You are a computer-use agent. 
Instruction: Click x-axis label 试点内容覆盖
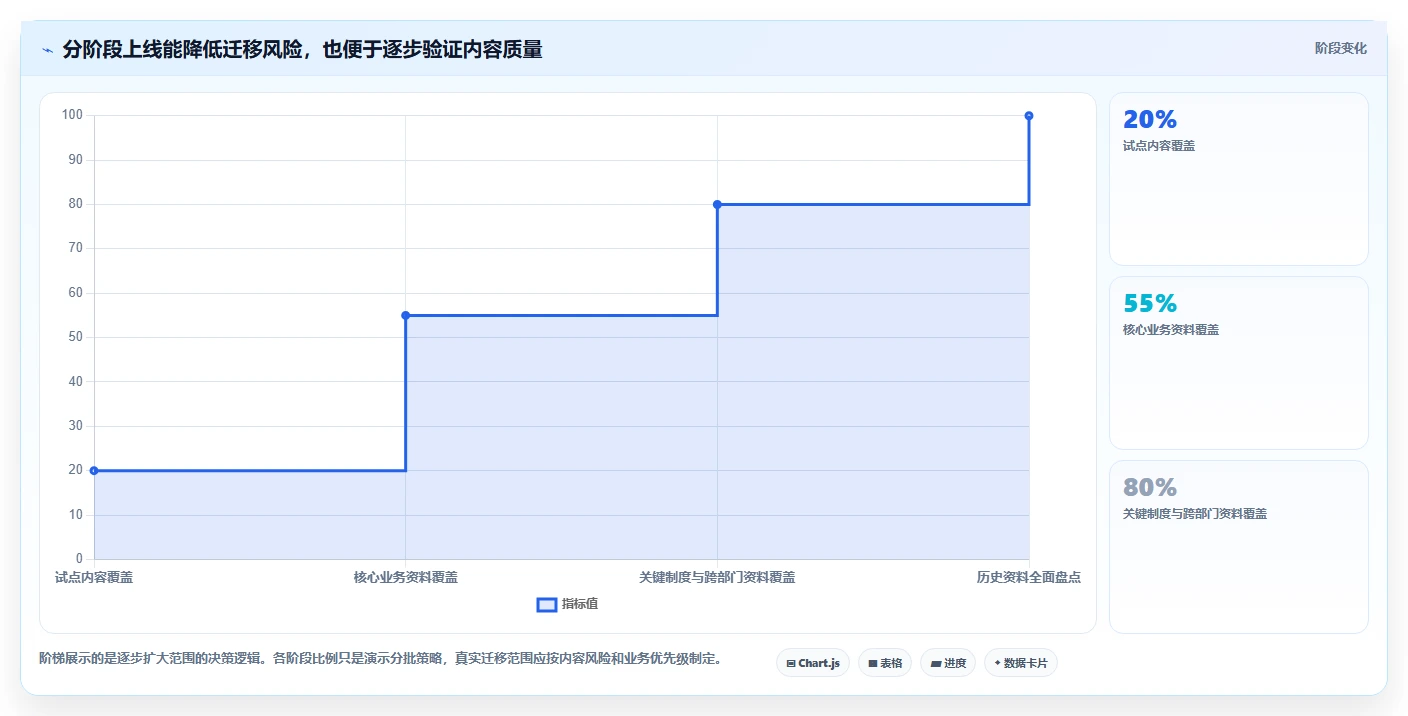coord(94,577)
